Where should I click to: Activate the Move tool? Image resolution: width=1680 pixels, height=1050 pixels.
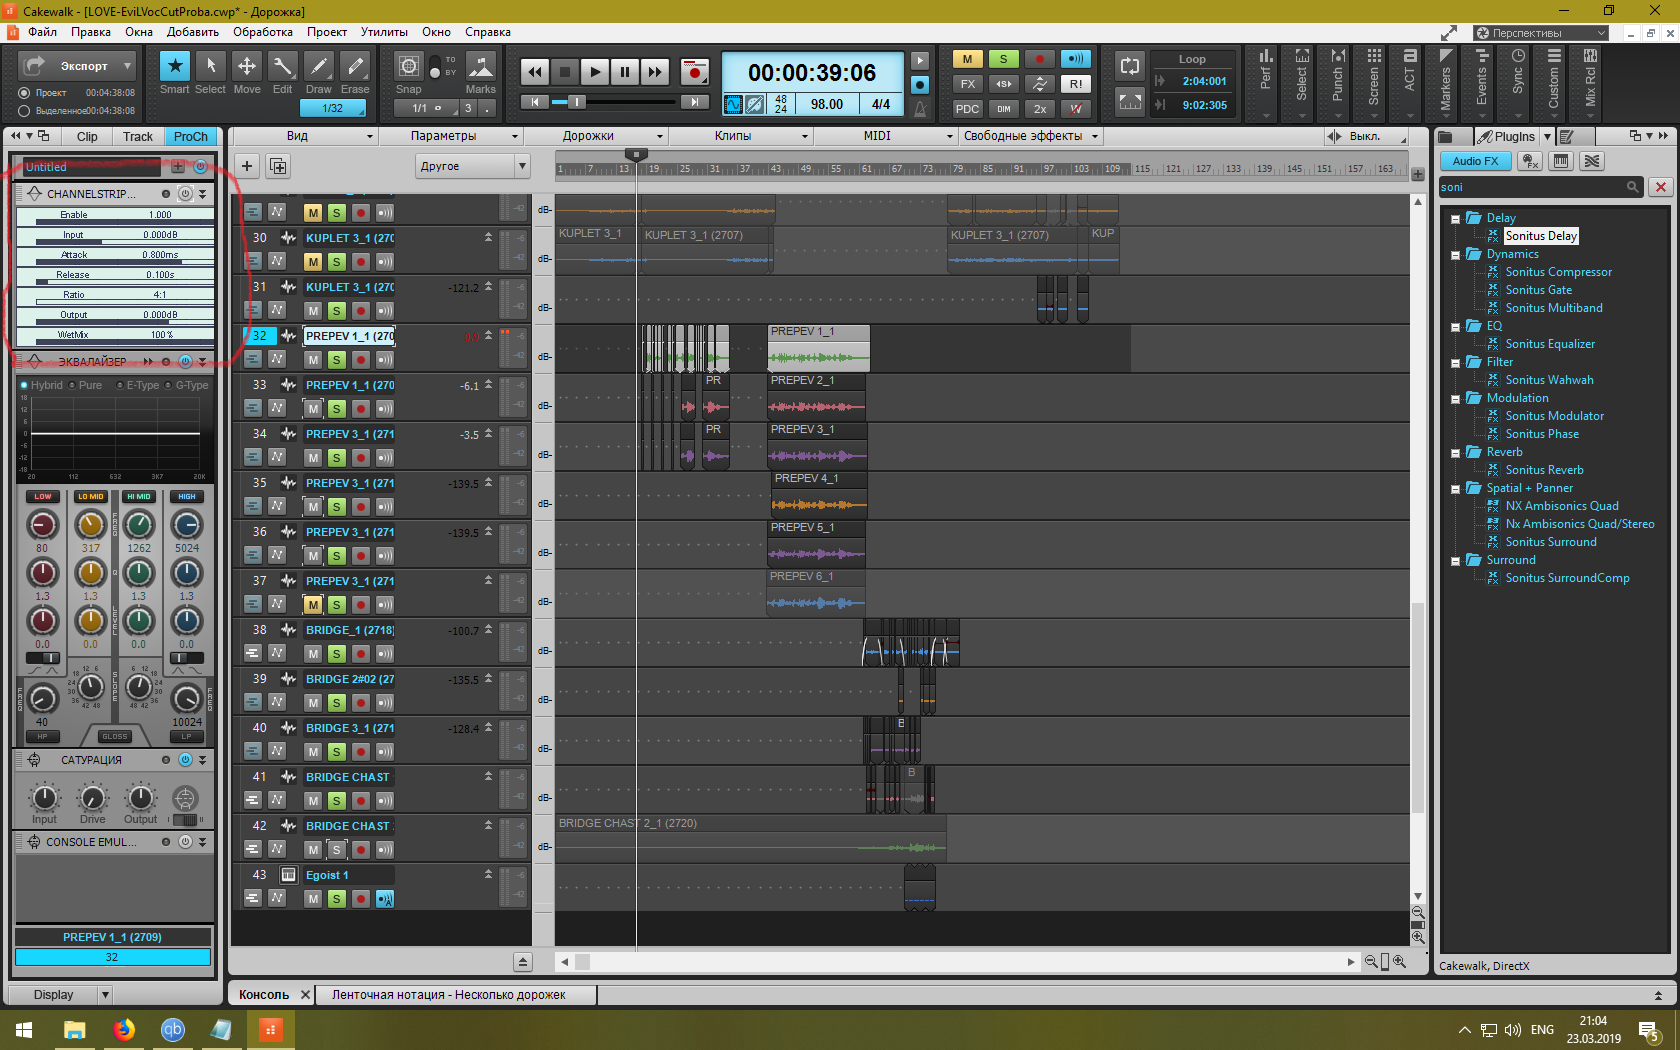click(246, 66)
